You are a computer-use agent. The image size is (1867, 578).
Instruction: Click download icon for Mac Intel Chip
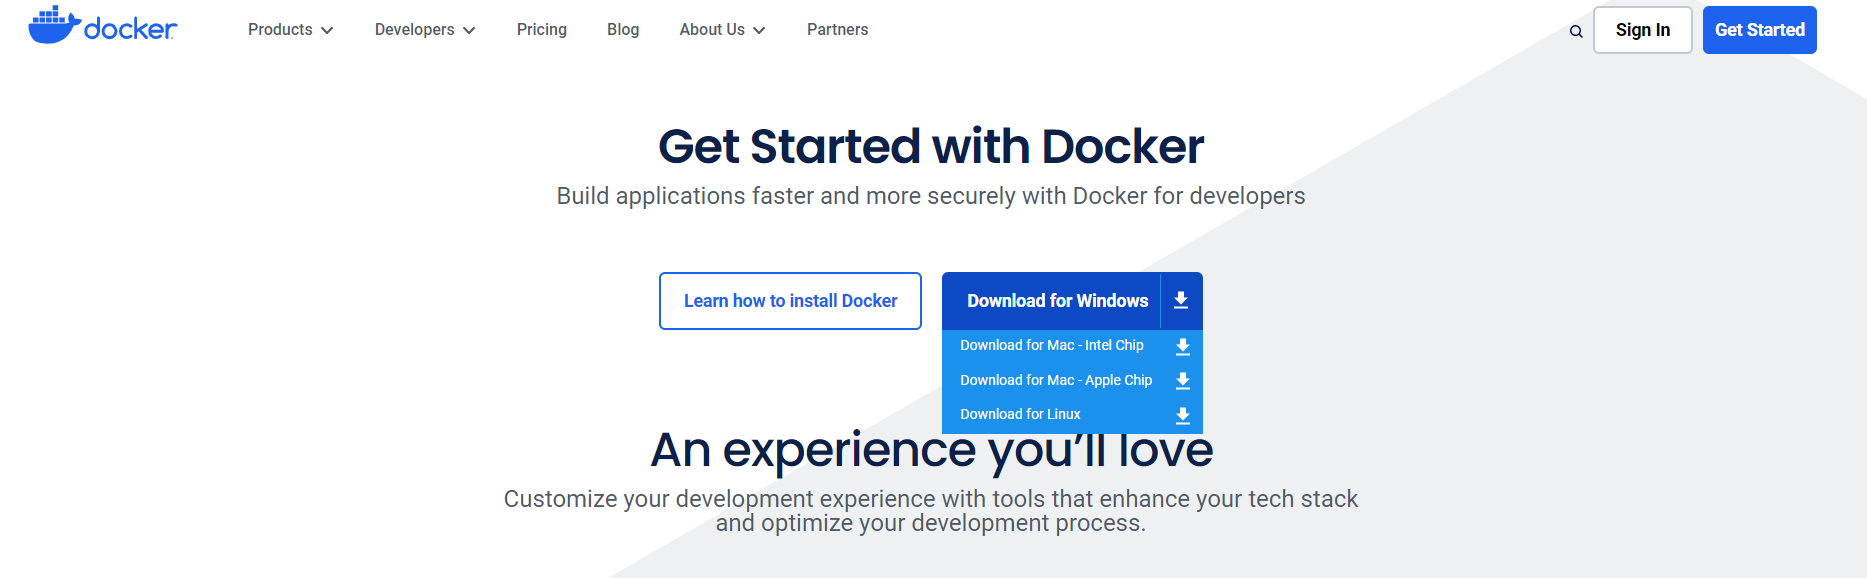click(x=1183, y=346)
